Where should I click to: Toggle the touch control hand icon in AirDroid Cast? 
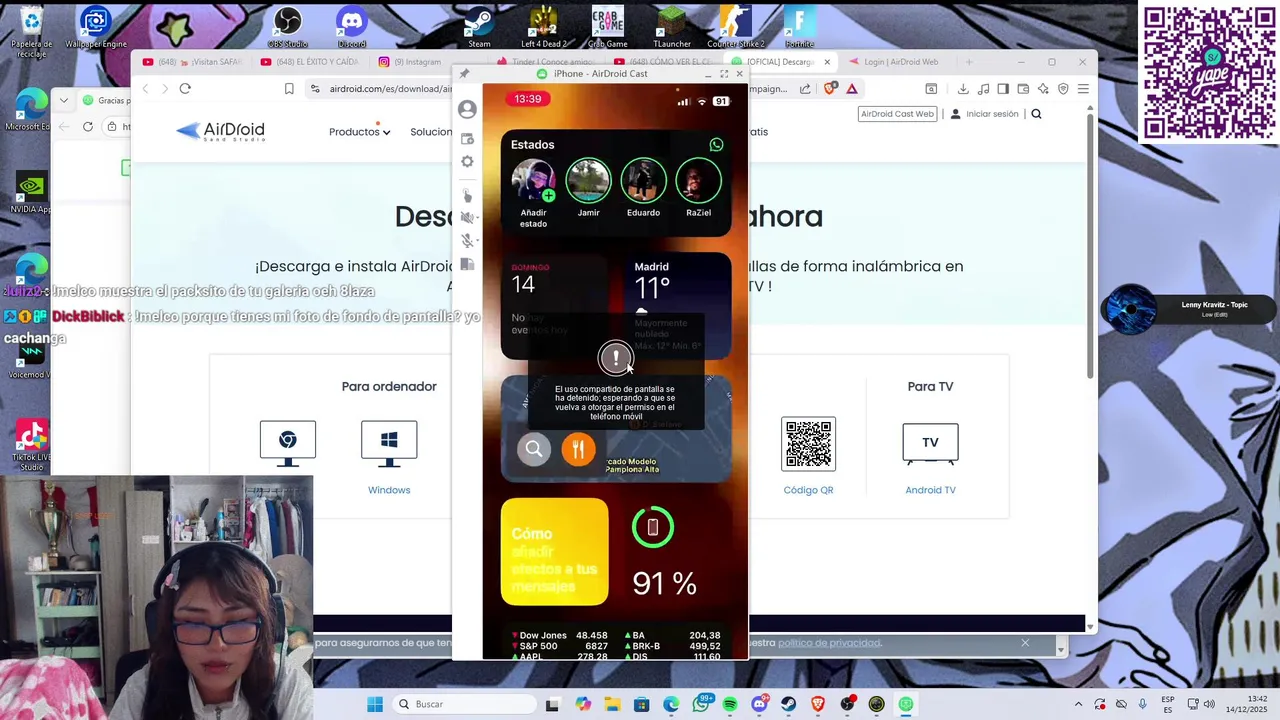click(x=467, y=196)
